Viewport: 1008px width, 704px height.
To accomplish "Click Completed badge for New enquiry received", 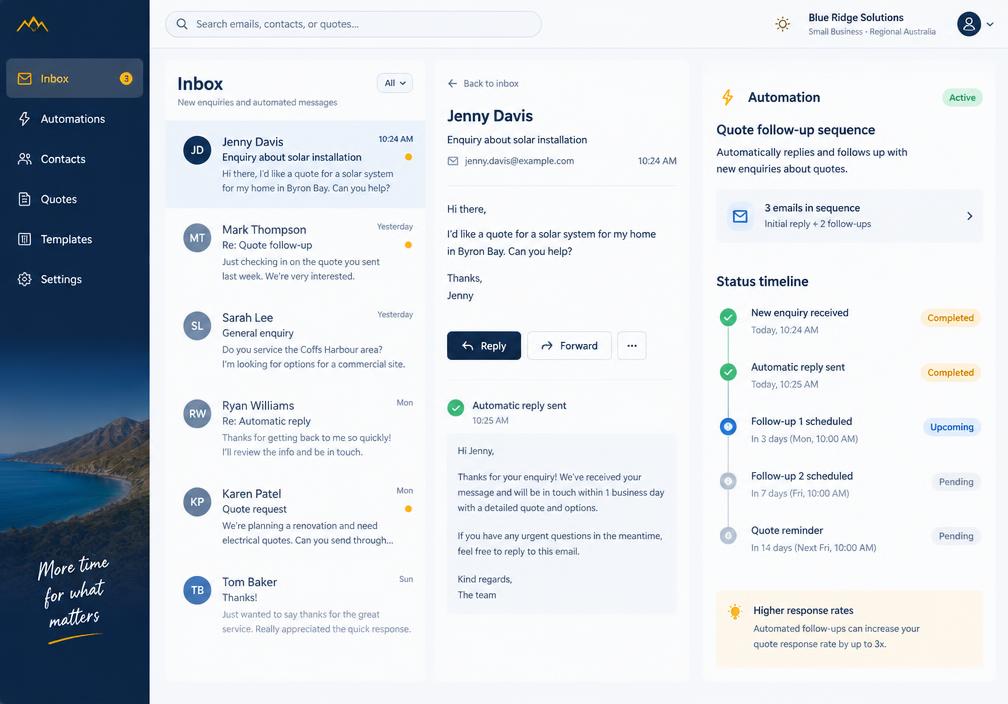I will (x=950, y=318).
